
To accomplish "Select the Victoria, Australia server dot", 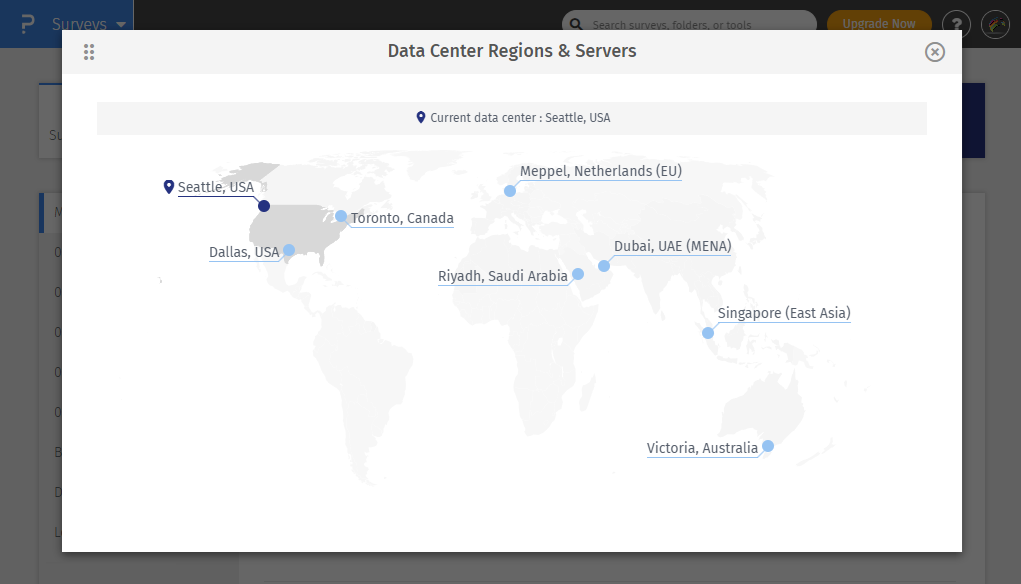I will click(768, 446).
